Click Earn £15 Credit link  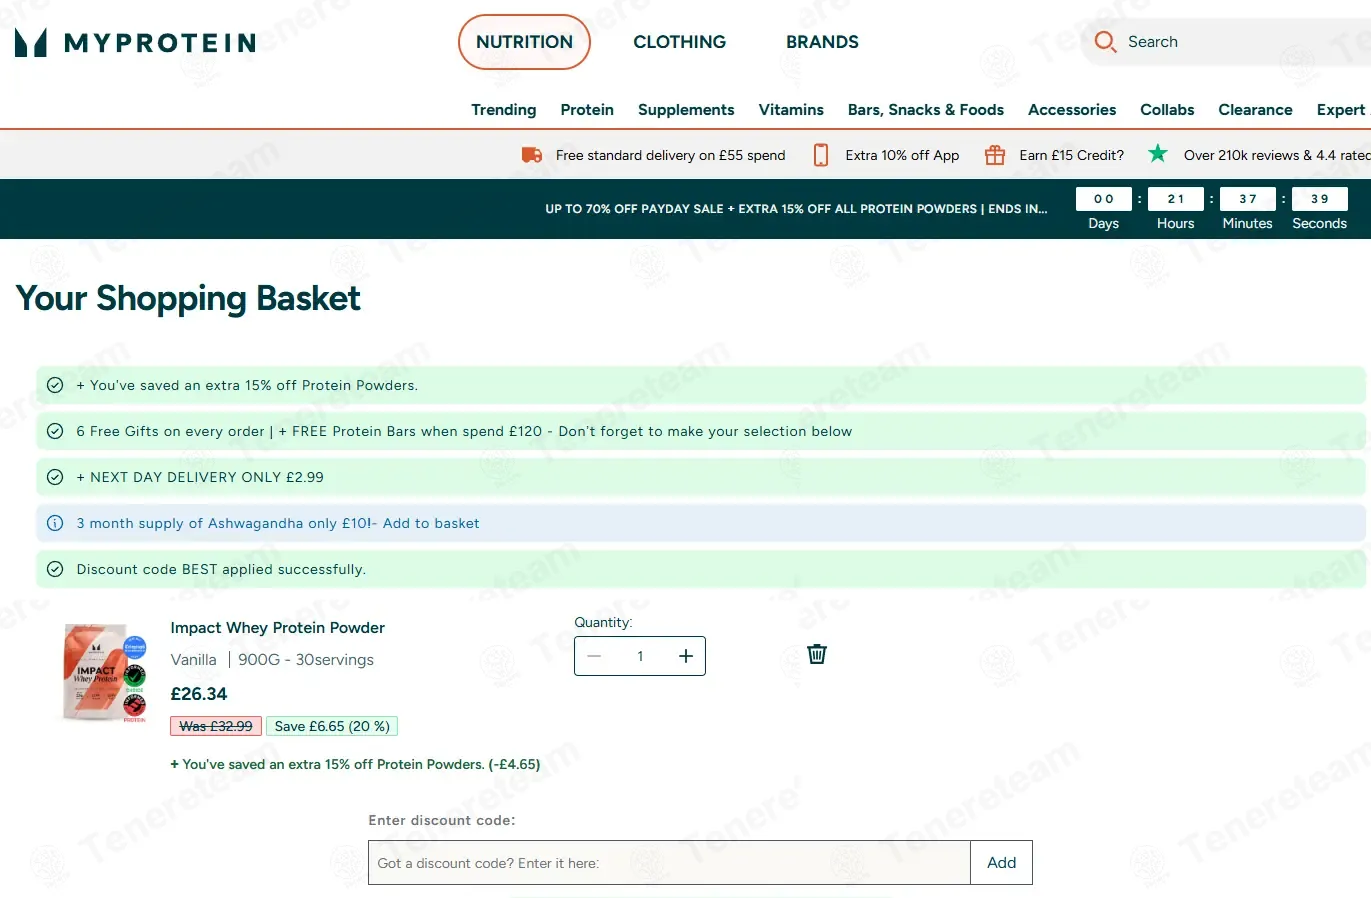tap(1072, 155)
